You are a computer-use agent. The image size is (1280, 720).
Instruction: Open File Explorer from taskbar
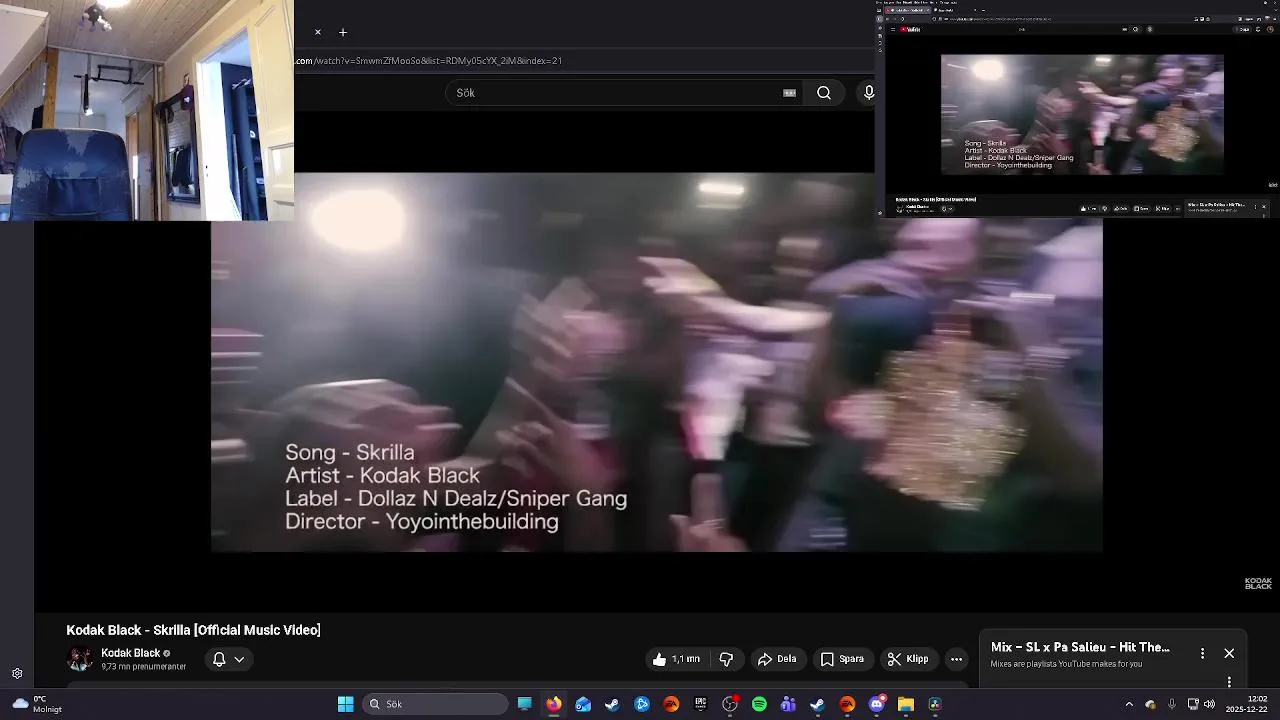906,704
